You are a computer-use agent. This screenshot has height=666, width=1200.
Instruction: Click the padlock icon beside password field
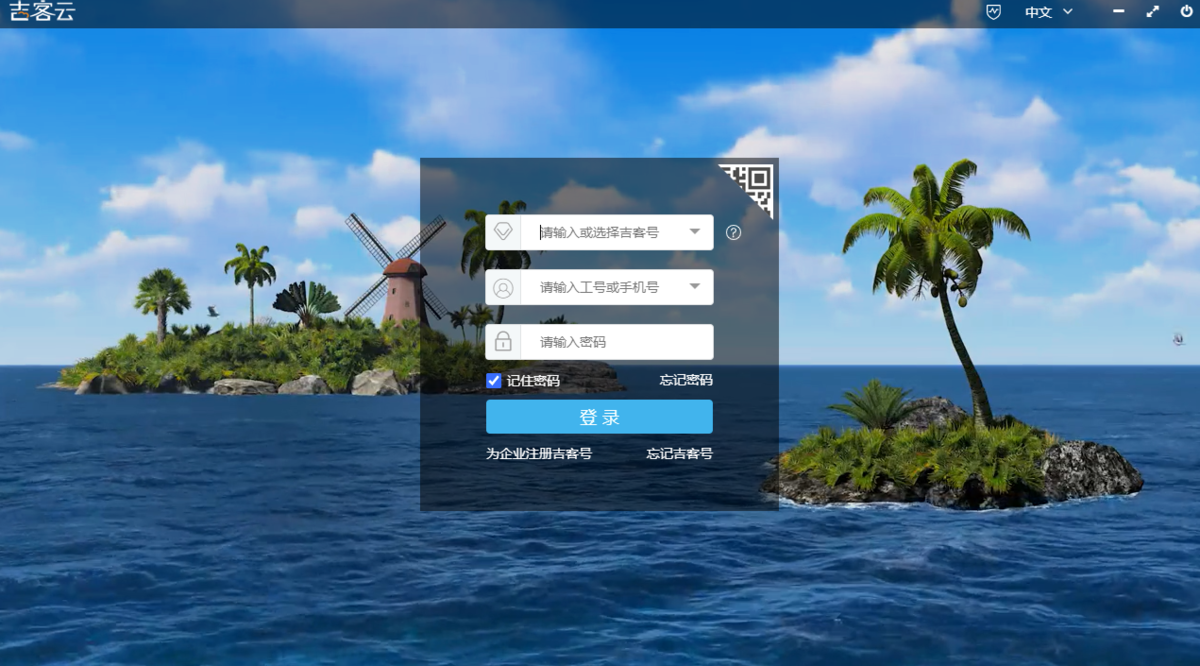coord(503,342)
